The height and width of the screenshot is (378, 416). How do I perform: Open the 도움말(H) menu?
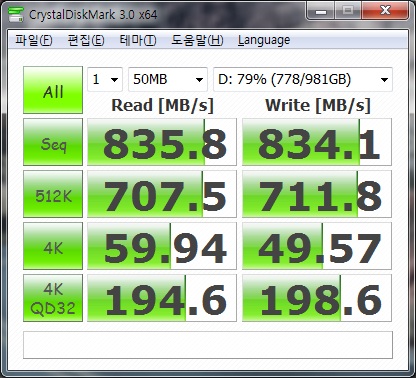pos(197,40)
